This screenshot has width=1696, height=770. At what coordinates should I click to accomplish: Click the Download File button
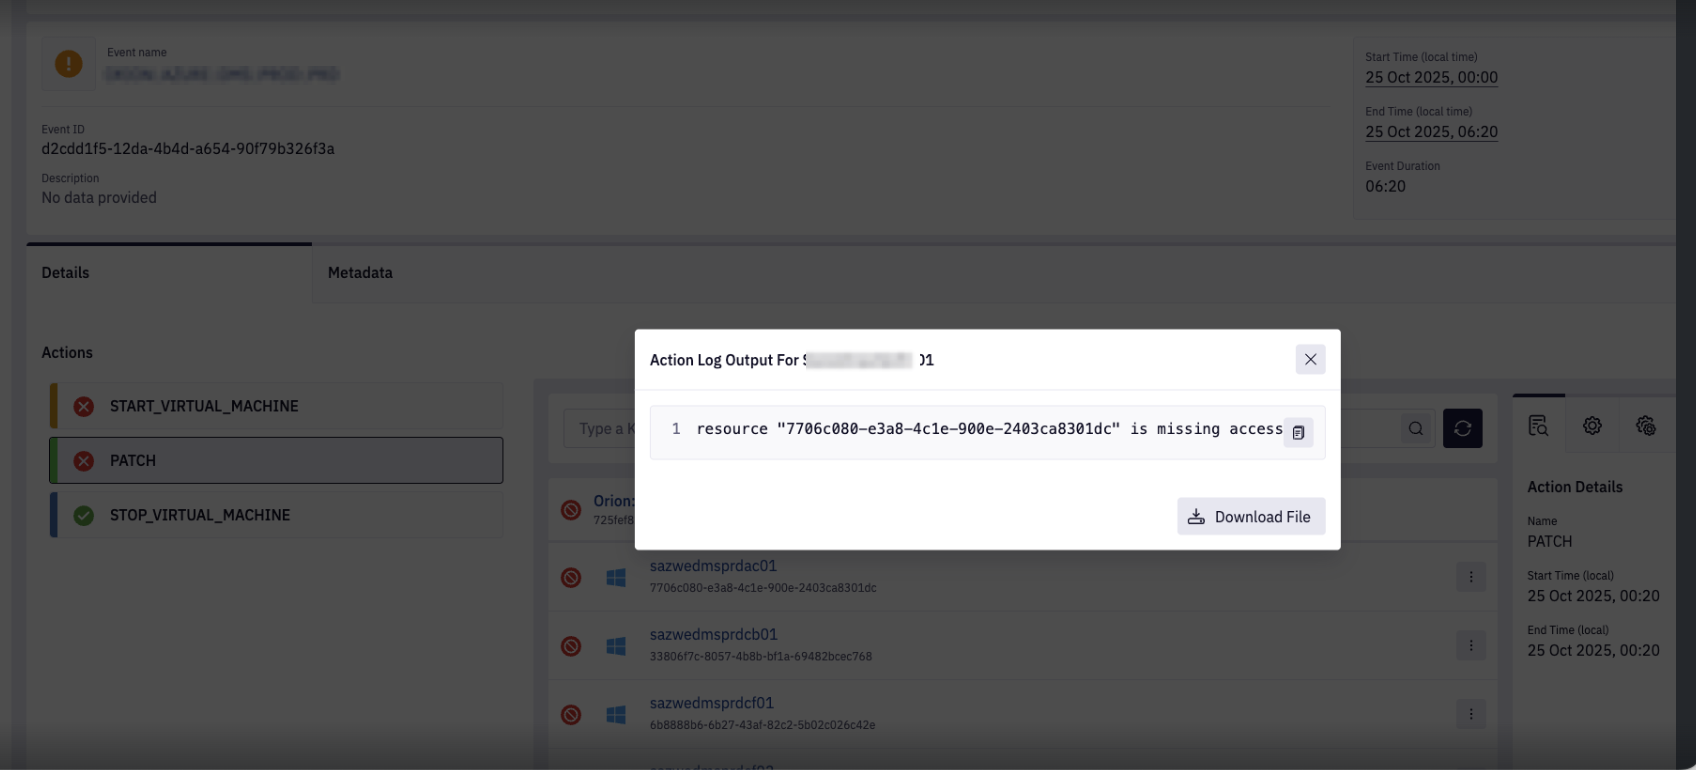point(1250,517)
